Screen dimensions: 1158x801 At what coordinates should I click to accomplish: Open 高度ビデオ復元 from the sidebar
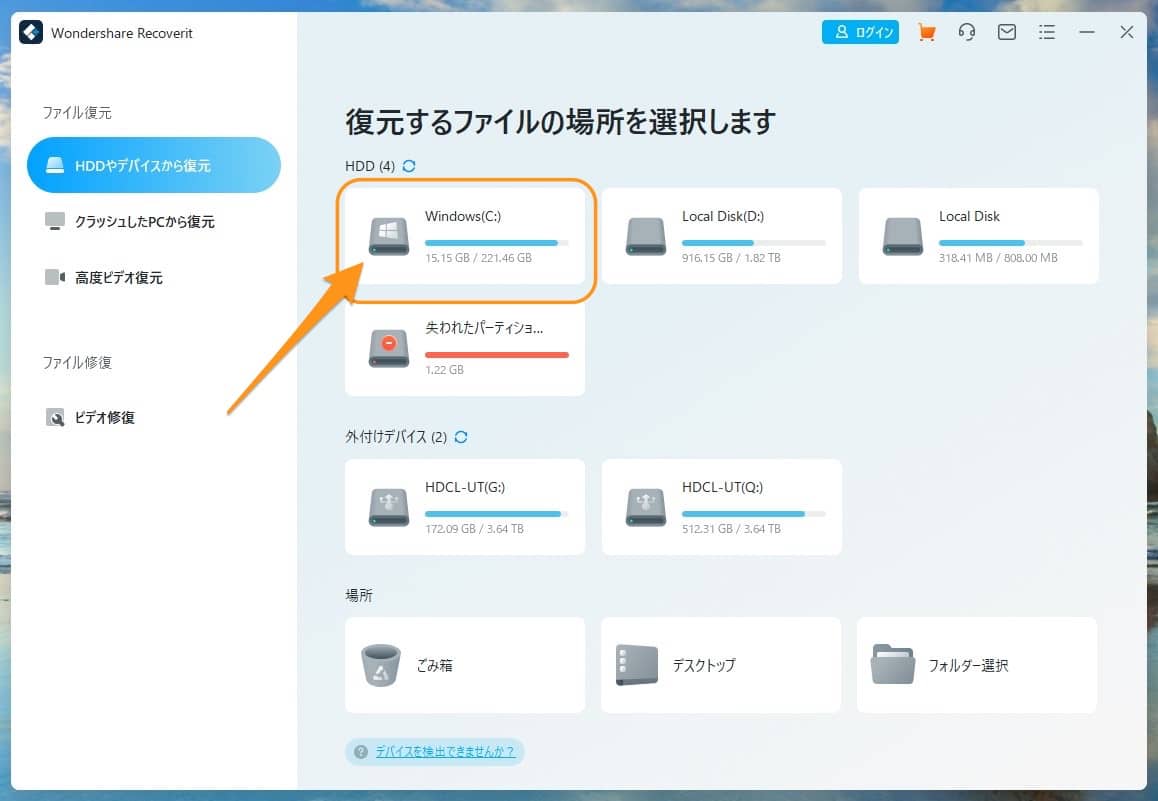(118, 278)
